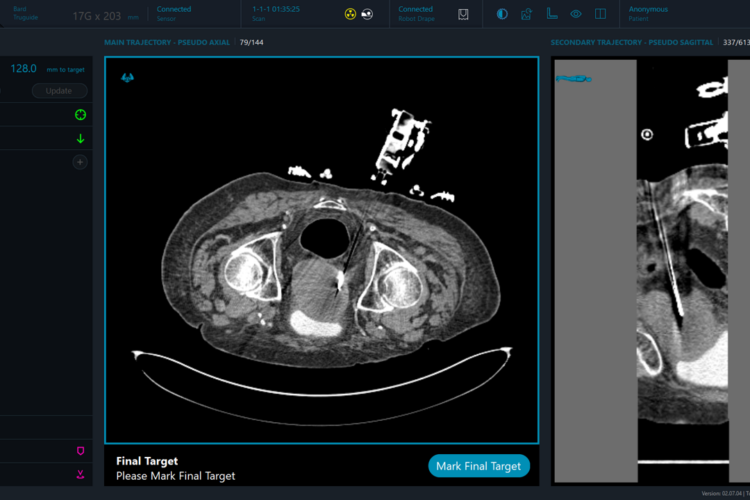Click the blue orientation figure in axial view
750x500 pixels.
pos(127,78)
